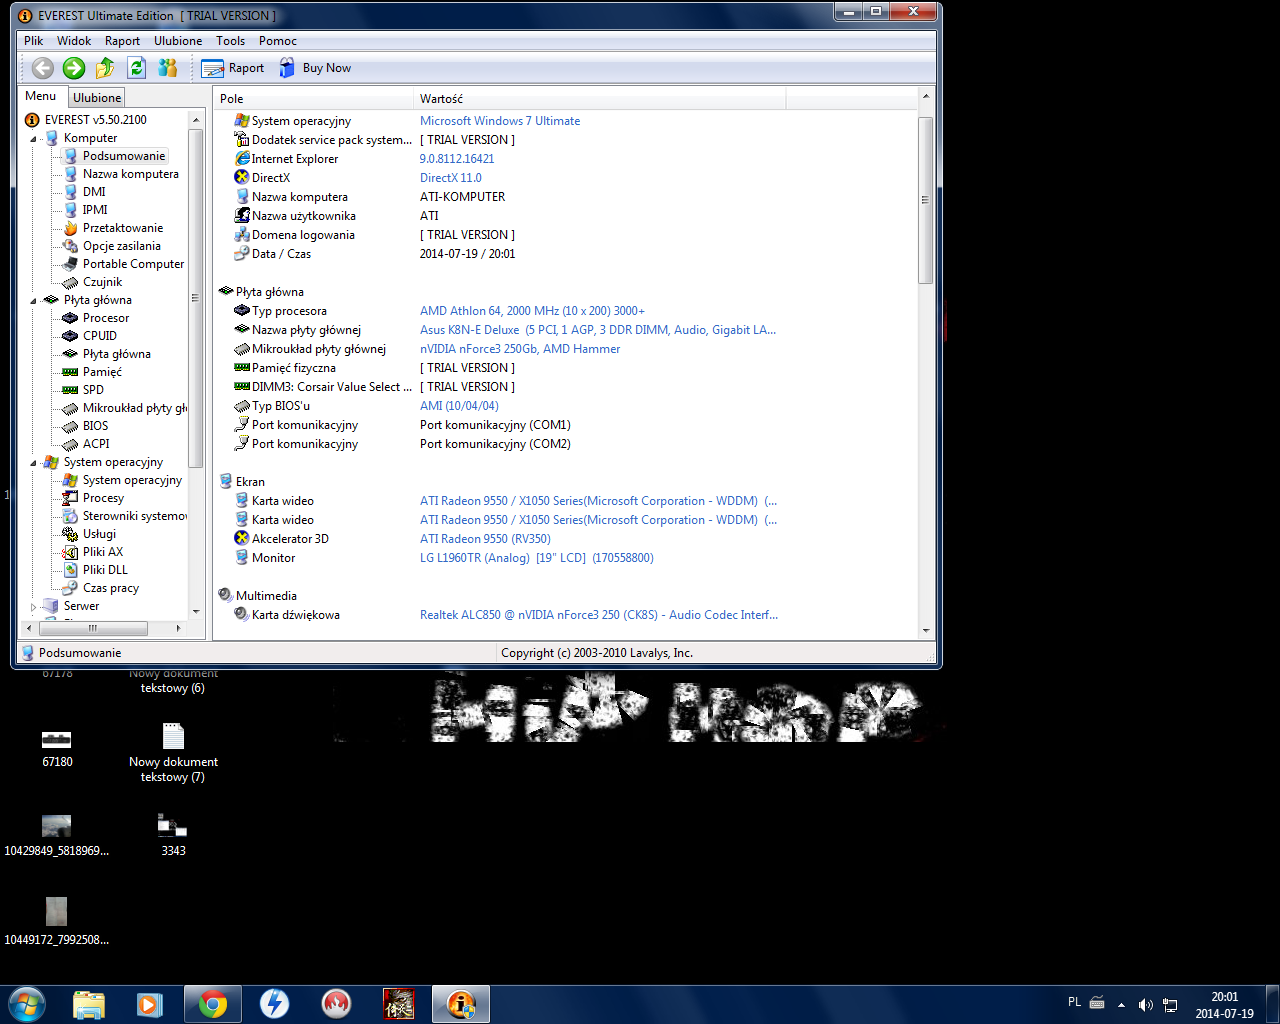The image size is (1280, 1024).
Task: Switch to the Ulubione side panel tab
Action: click(97, 97)
